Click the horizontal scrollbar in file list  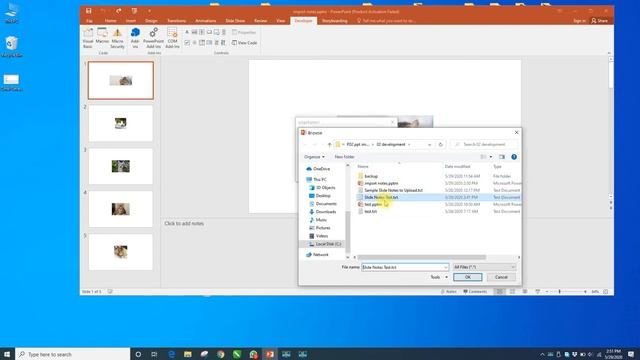[x=422, y=257]
